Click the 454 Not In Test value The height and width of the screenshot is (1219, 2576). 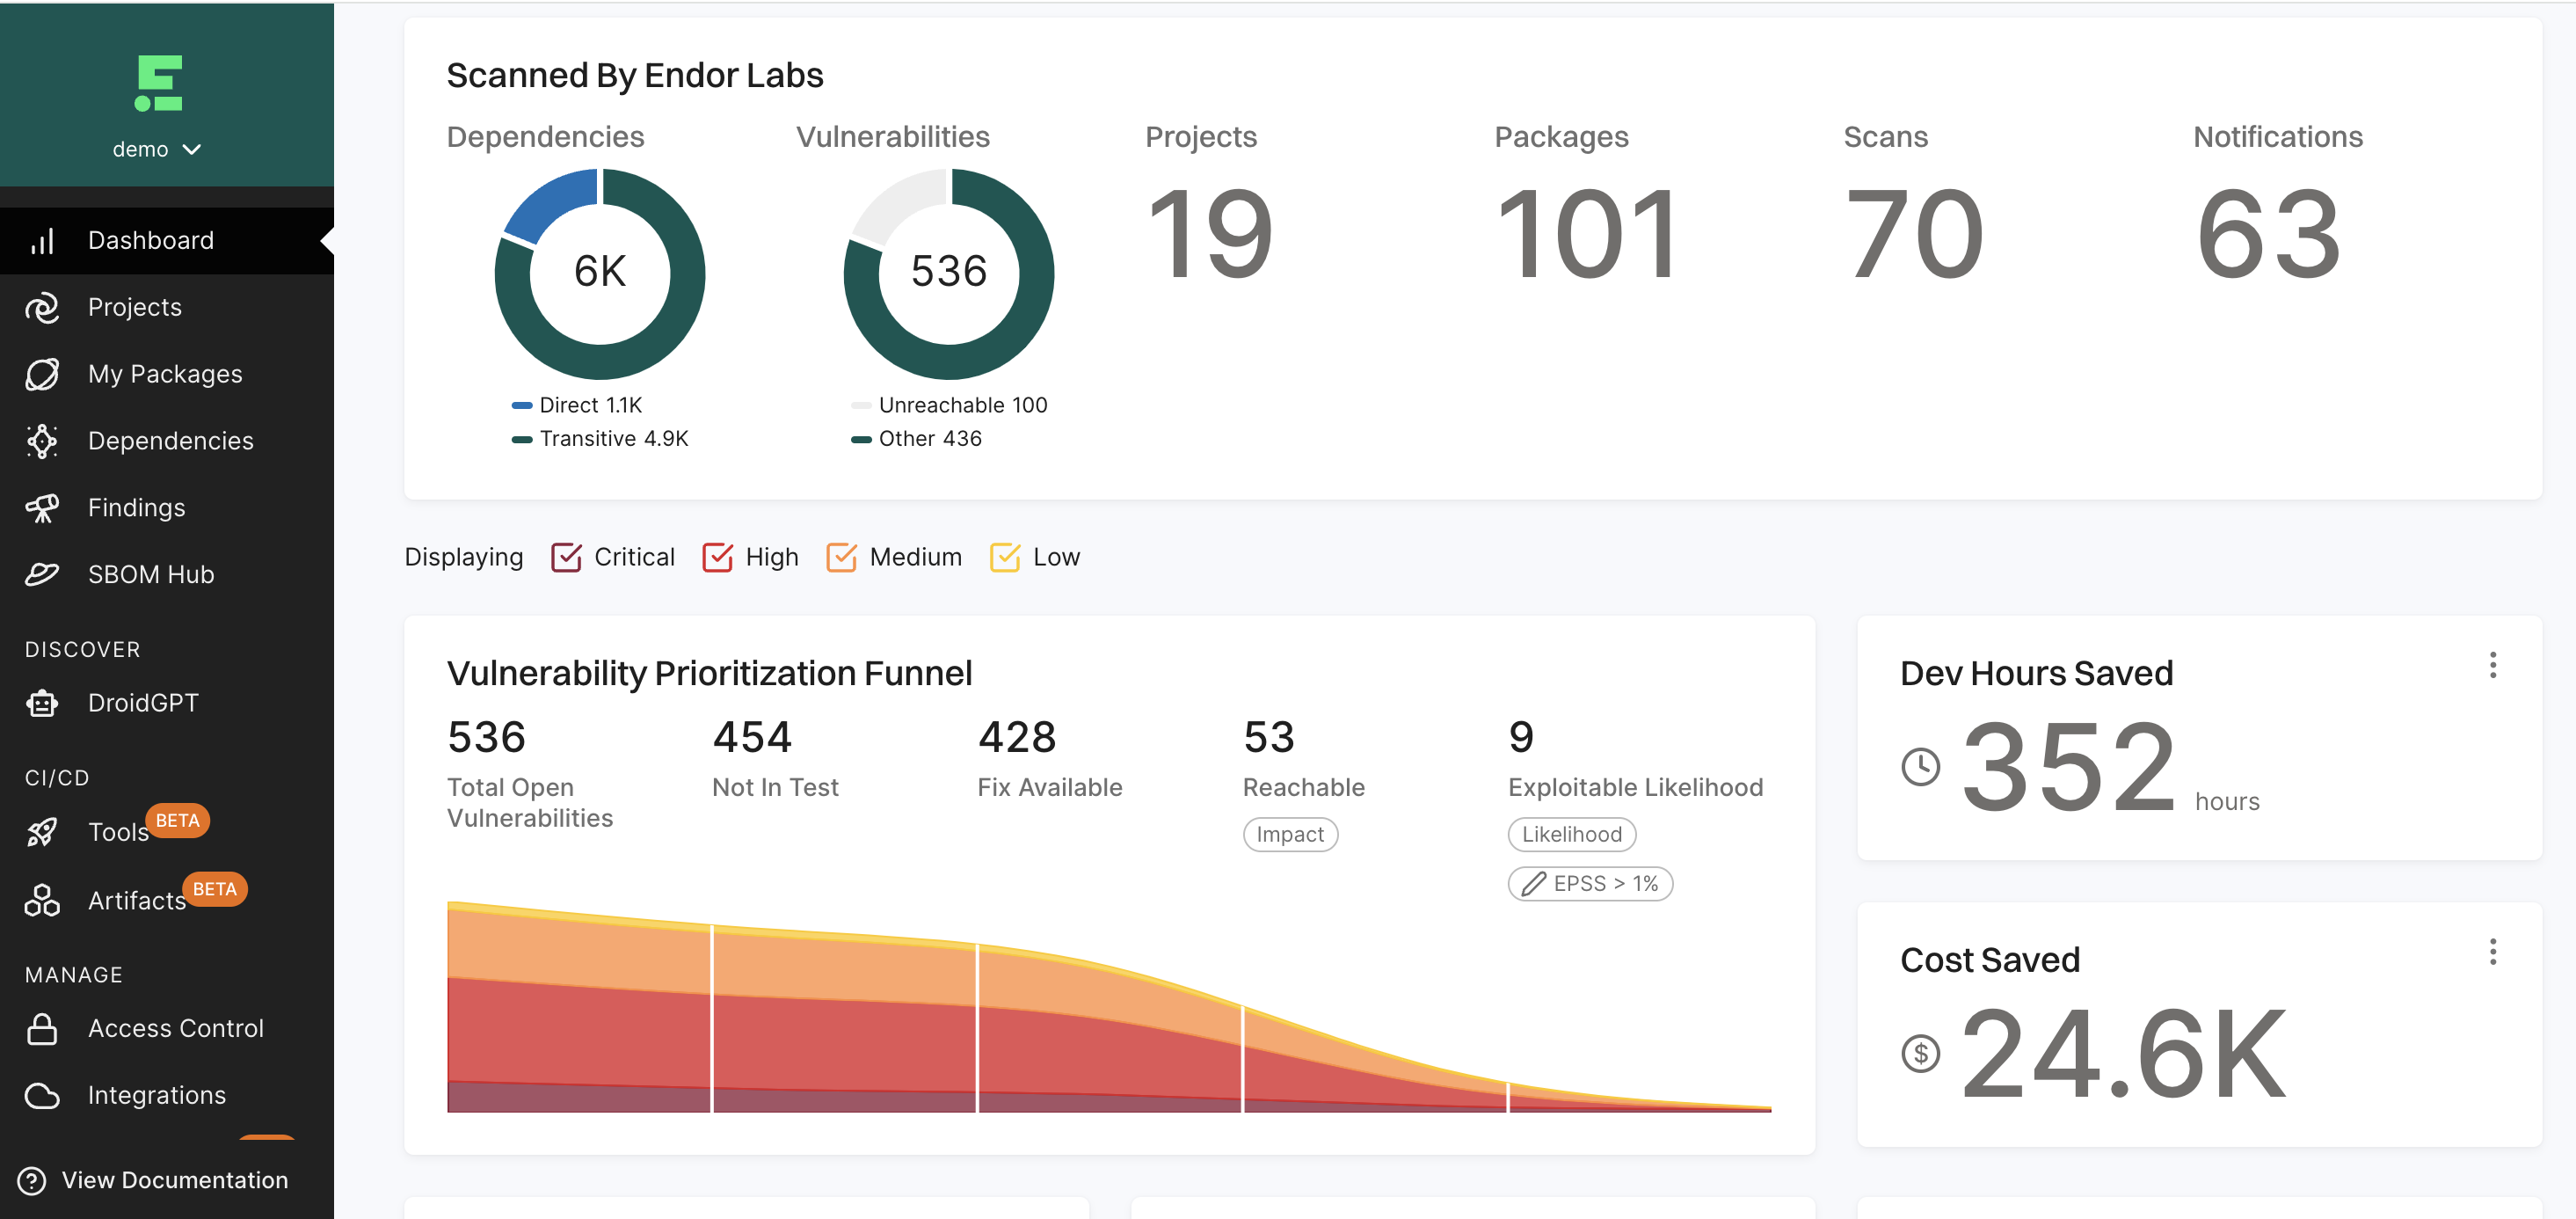752,738
